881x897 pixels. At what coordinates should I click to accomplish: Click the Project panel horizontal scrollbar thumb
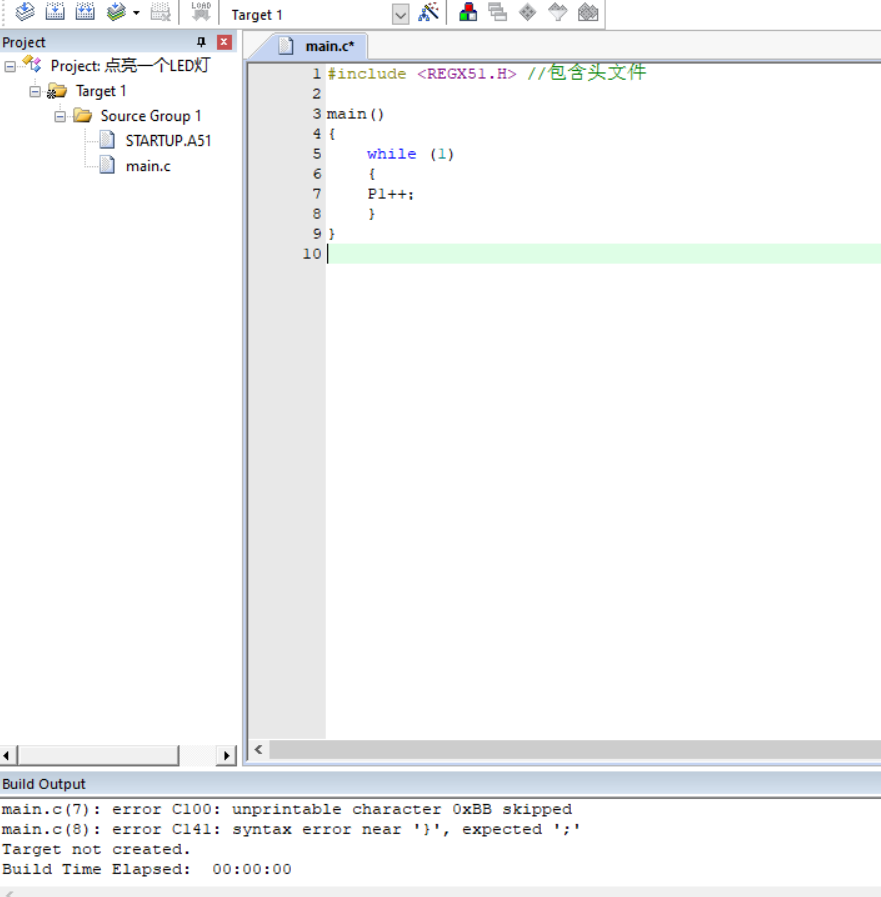(x=98, y=756)
